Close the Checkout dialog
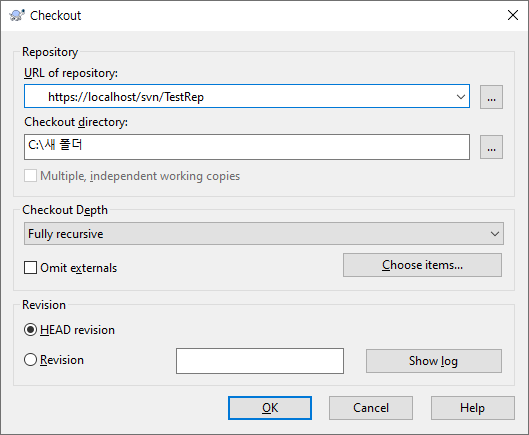The height and width of the screenshot is (435, 529). (x=513, y=15)
